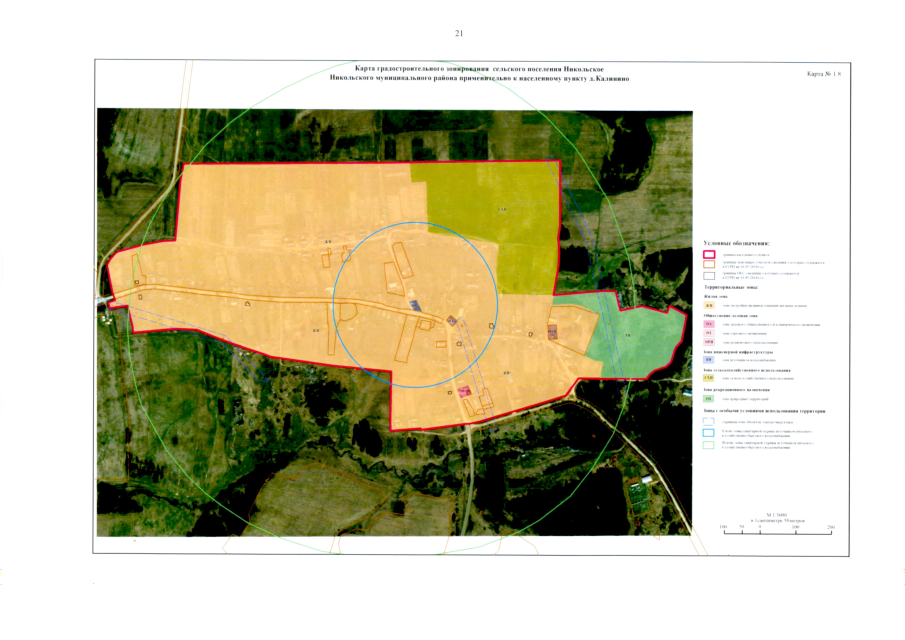Click the page number 21 at top
This screenshot has height=640, width=905.
click(459, 34)
